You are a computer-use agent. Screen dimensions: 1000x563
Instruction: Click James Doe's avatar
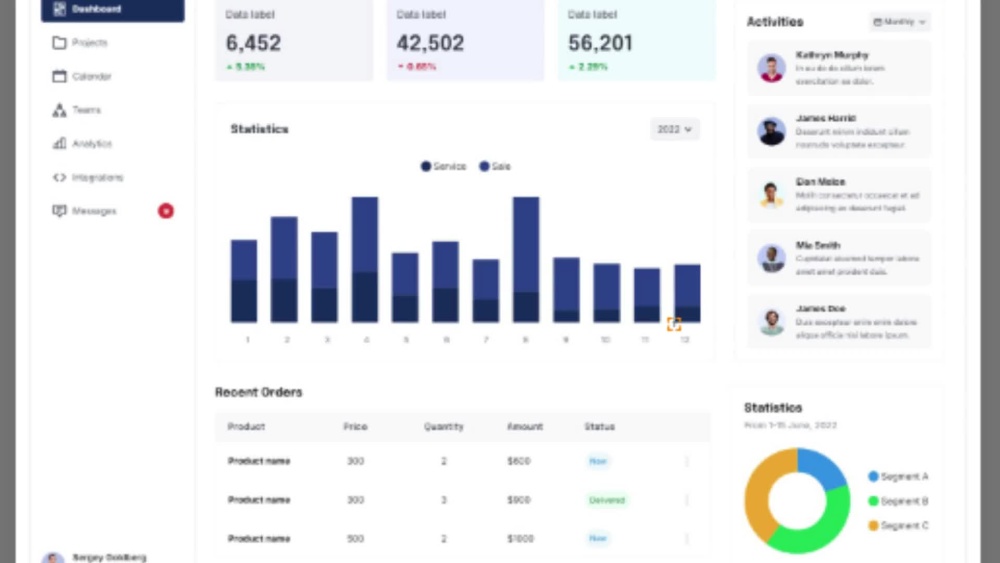point(771,321)
